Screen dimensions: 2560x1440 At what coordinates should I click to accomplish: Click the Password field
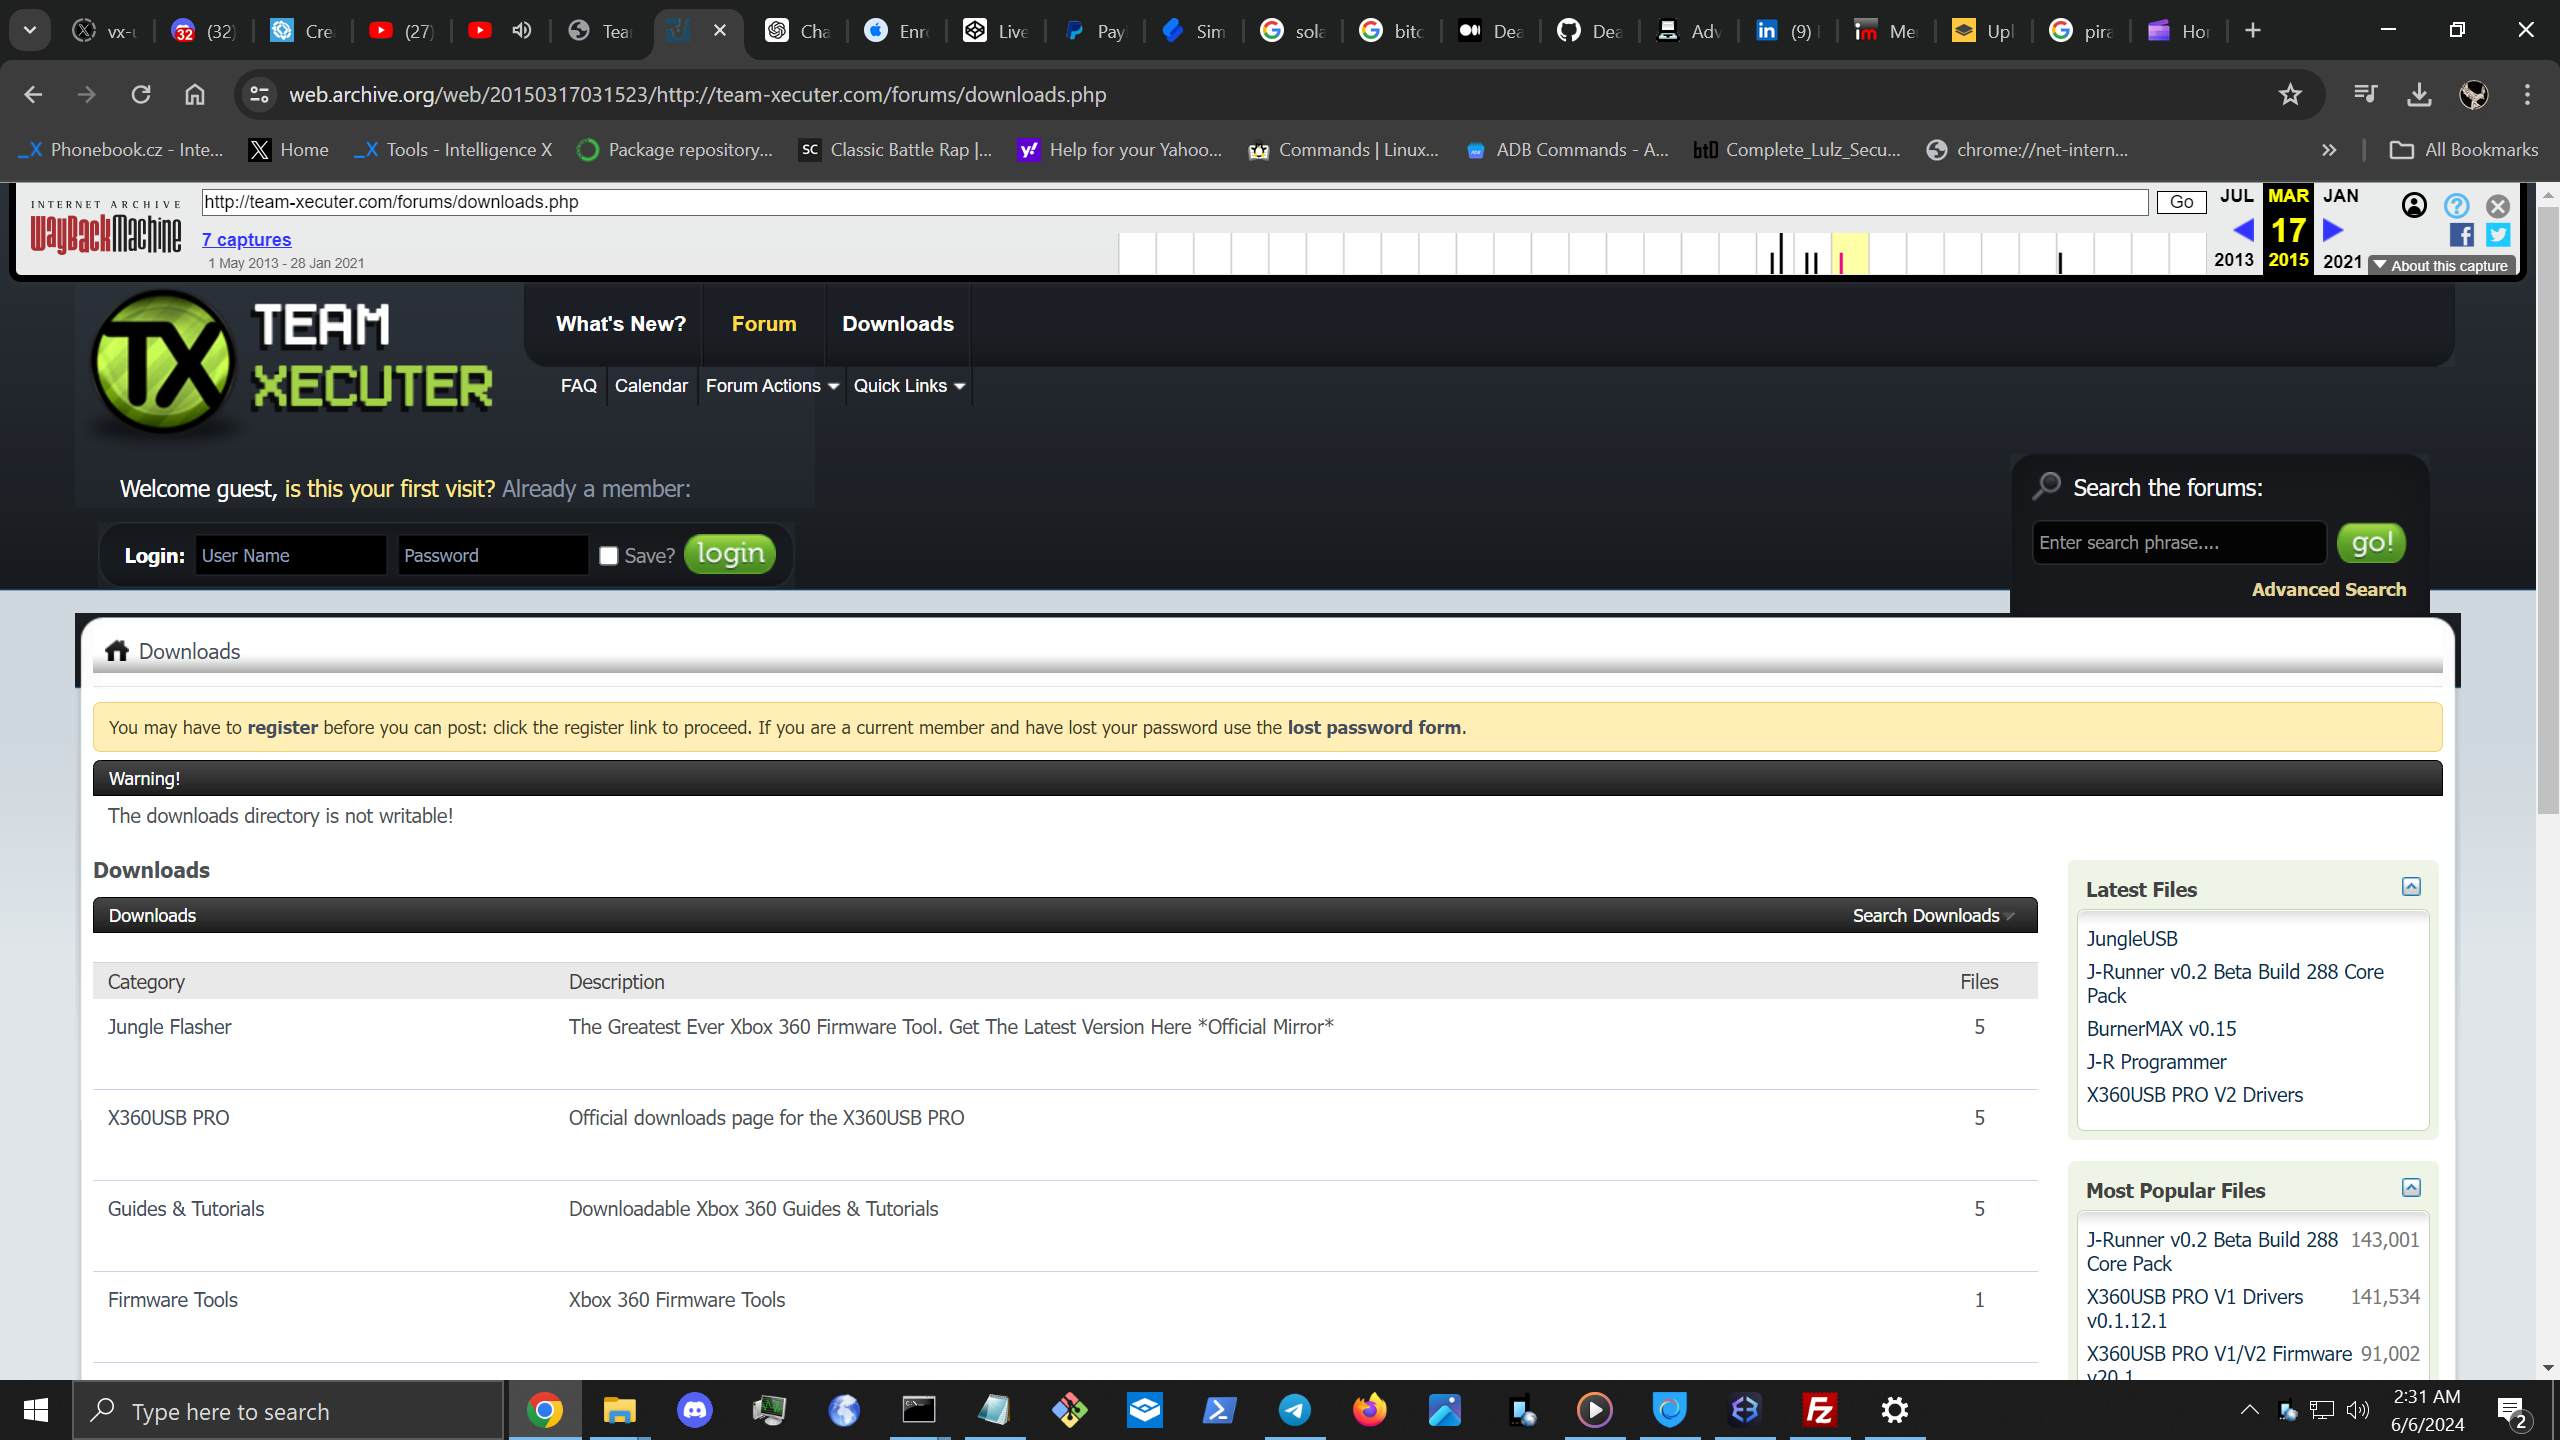tap(493, 555)
